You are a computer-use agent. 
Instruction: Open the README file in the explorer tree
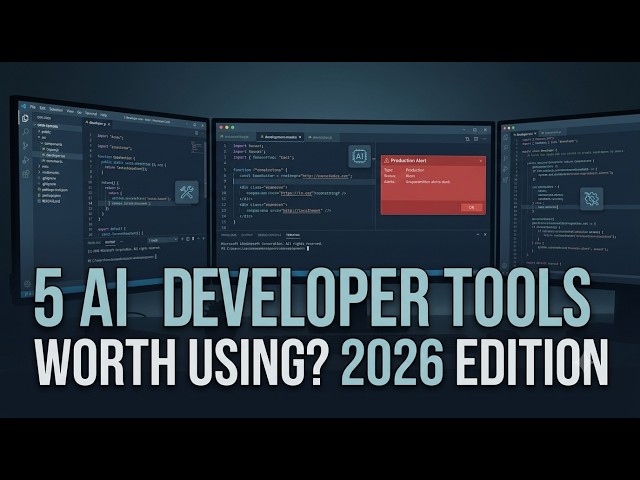point(50,201)
